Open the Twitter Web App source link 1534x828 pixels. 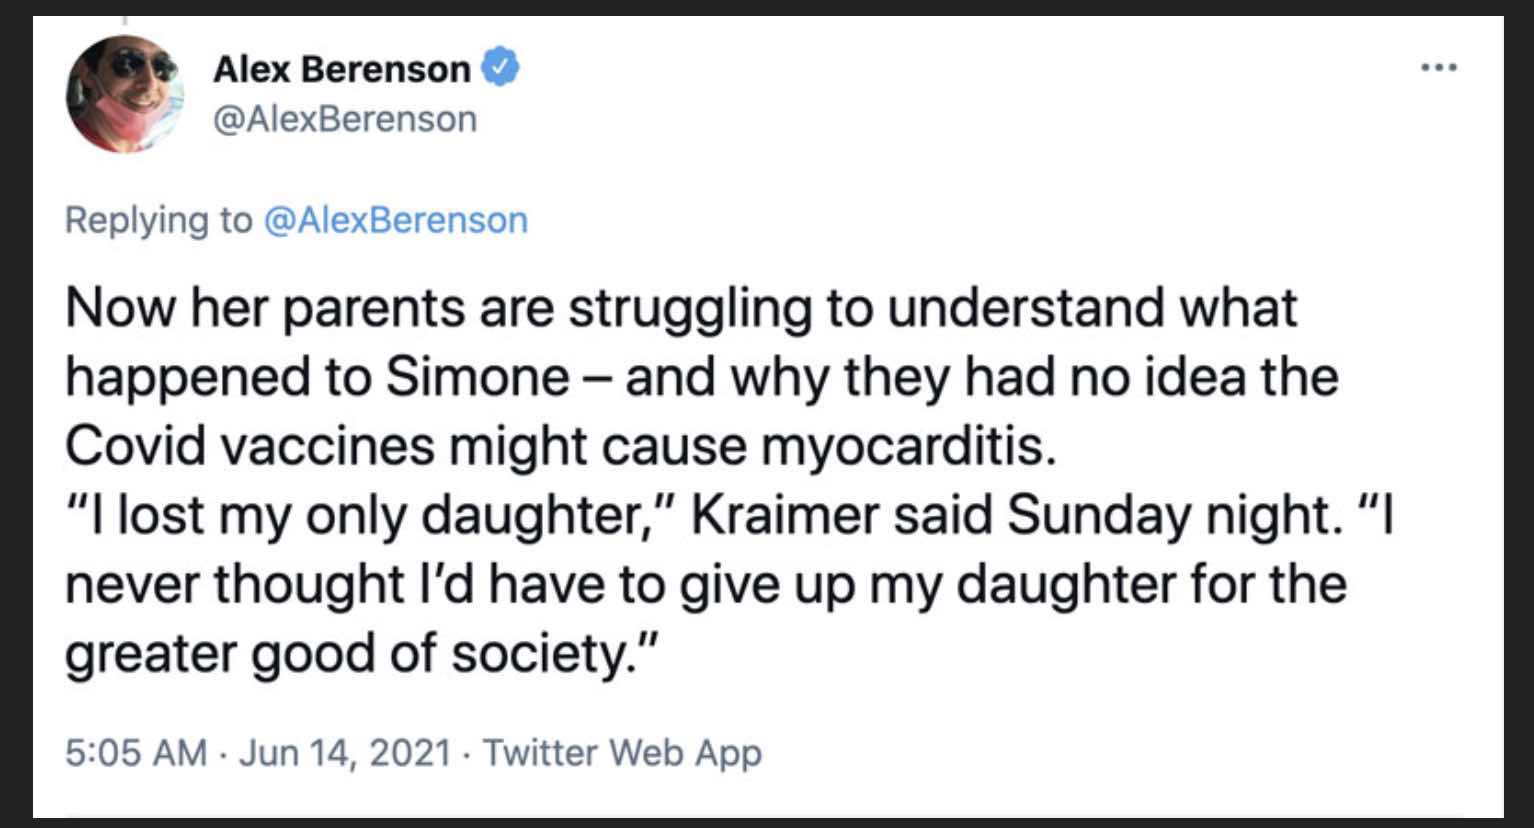622,752
